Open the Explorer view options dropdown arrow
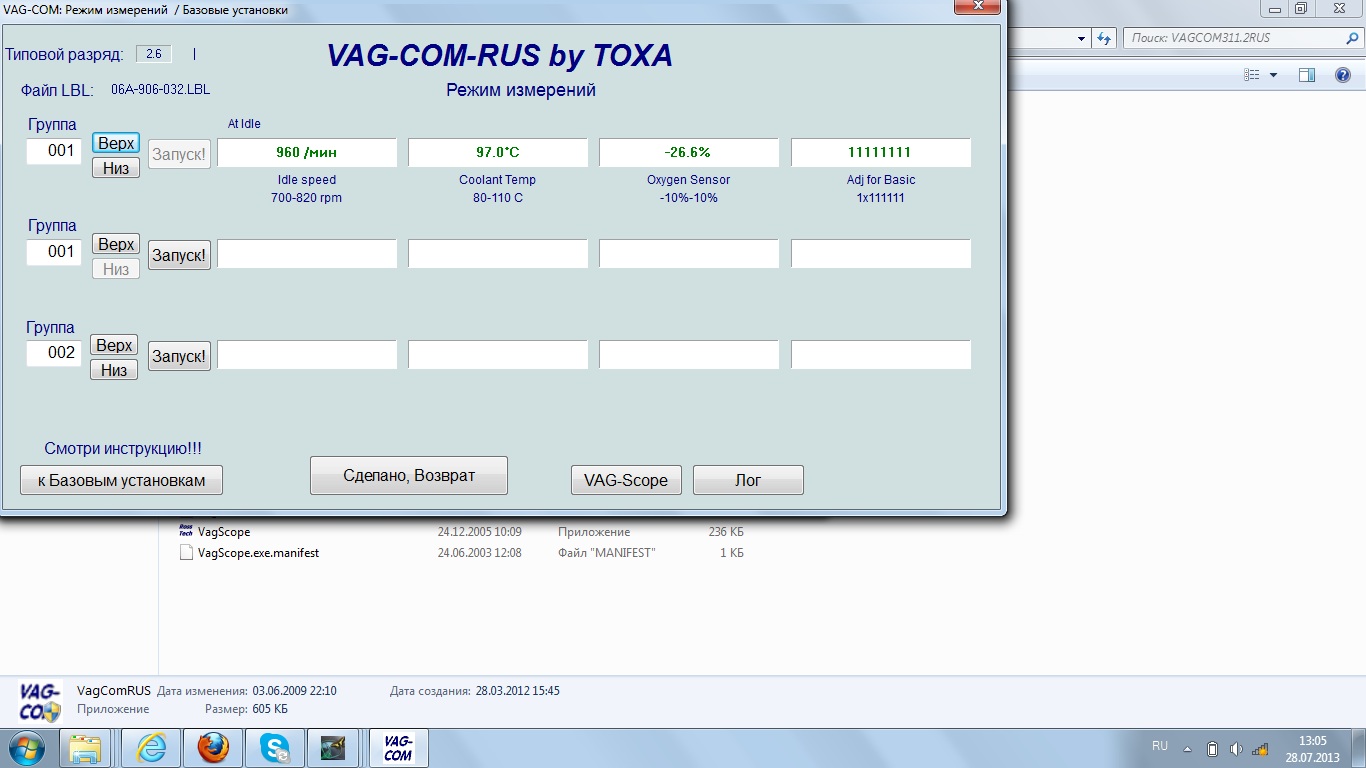Viewport: 1366px width, 768px height. [1273, 75]
